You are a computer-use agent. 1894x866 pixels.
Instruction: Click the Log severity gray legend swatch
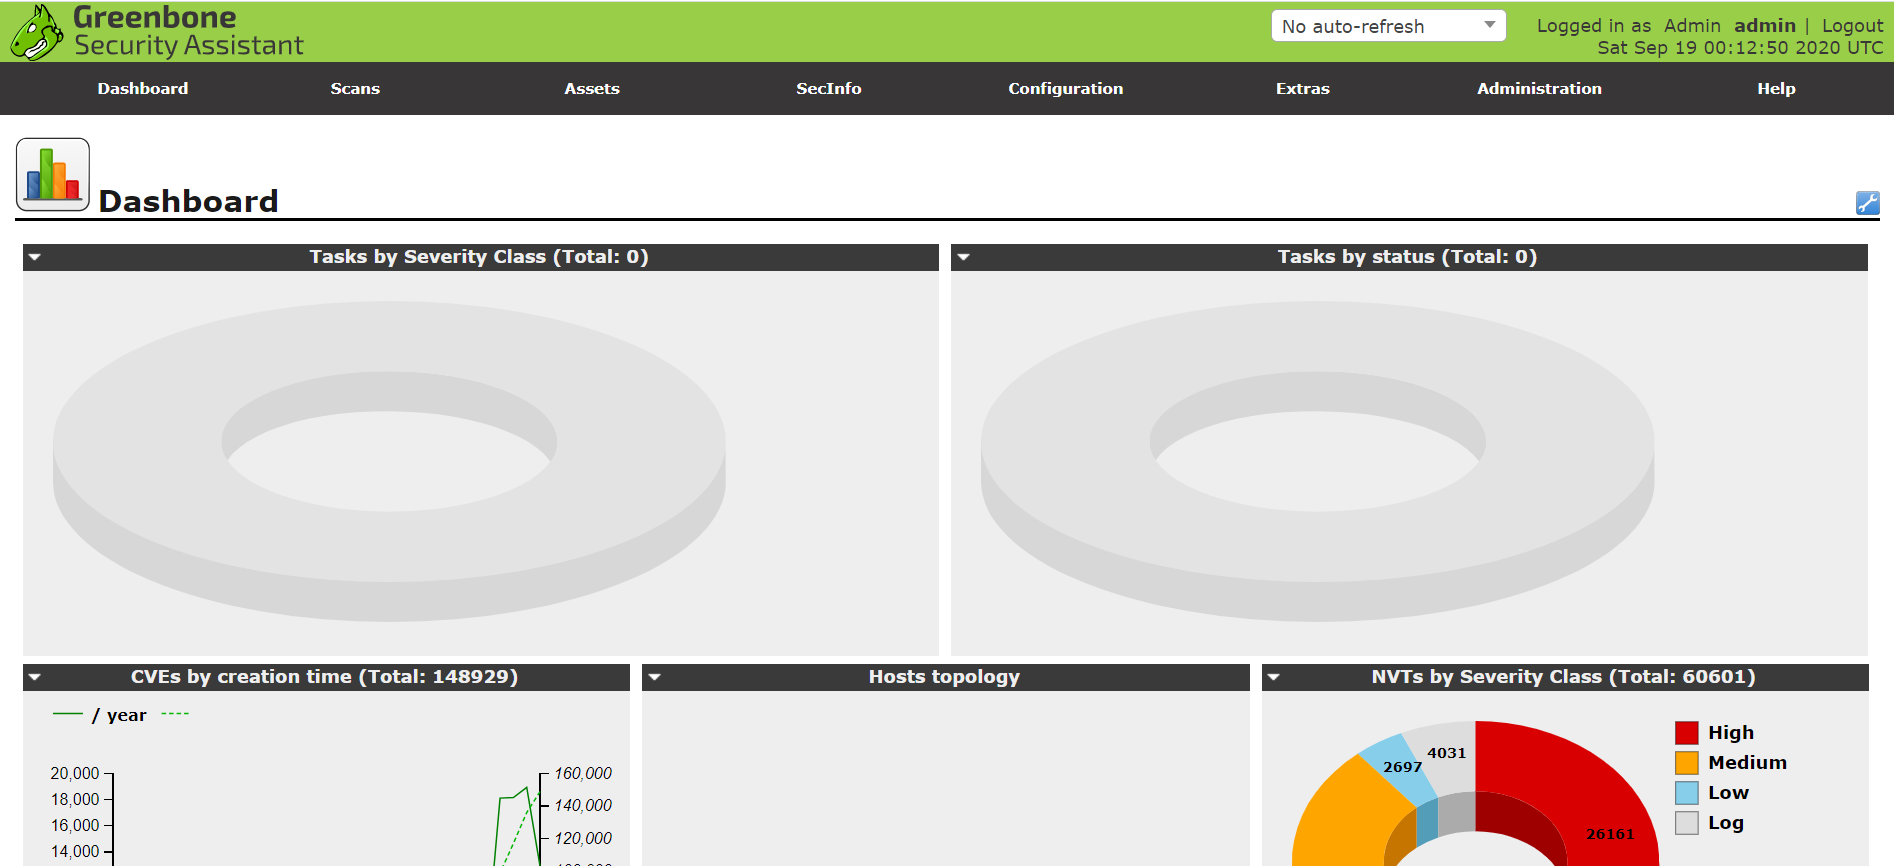coord(1687,823)
